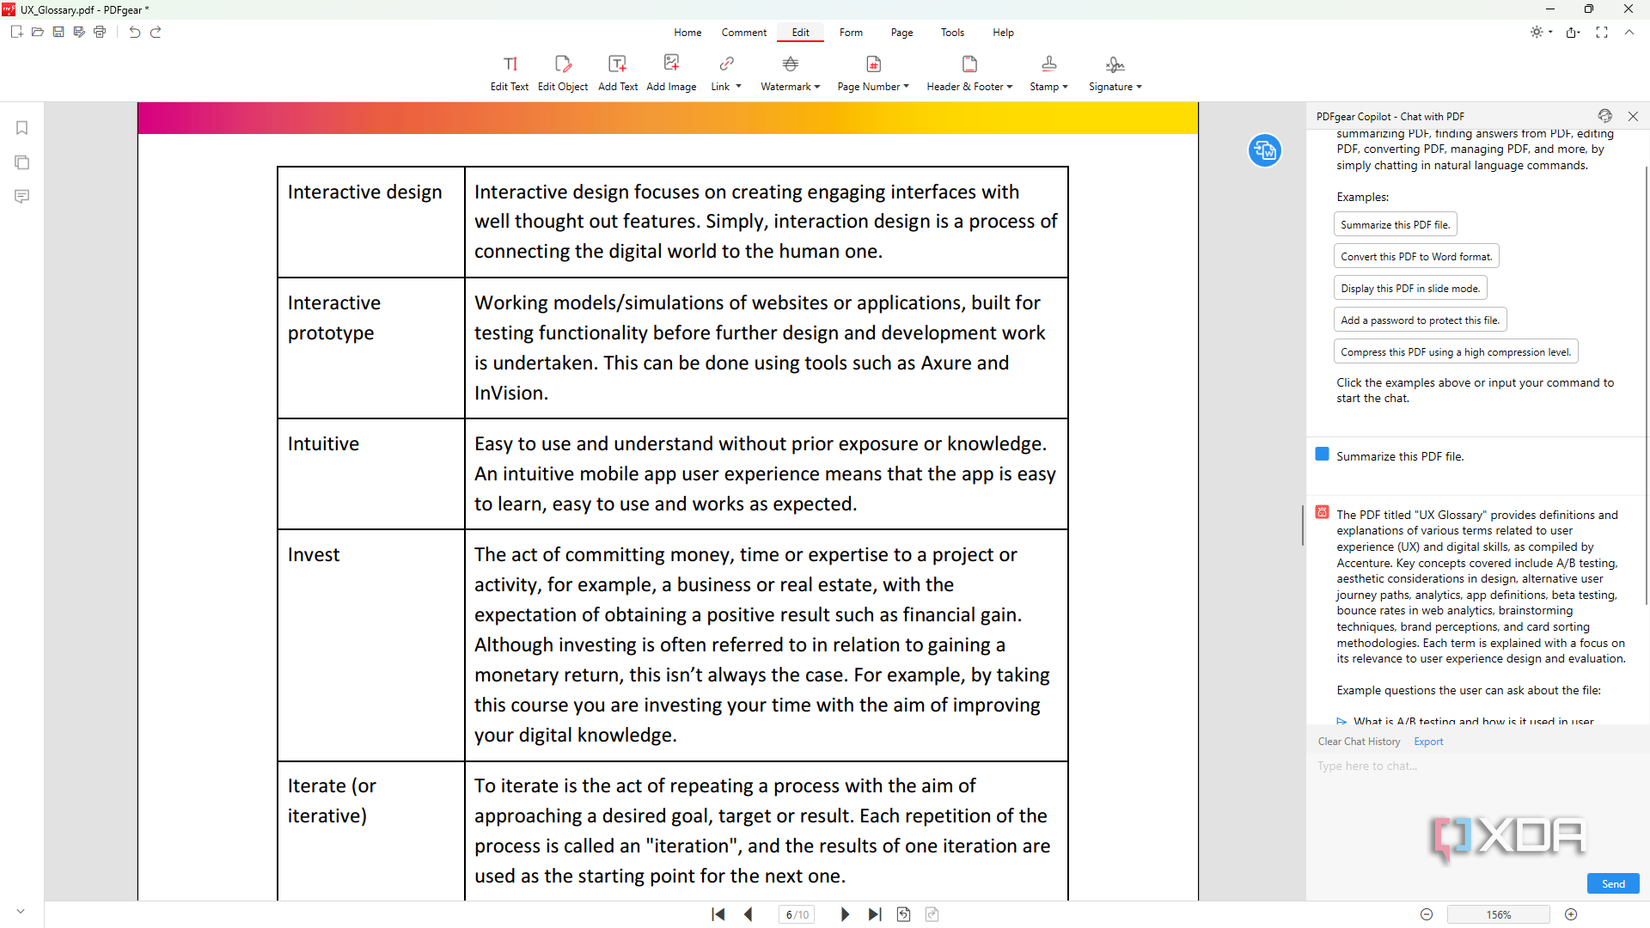The height and width of the screenshot is (928, 1650).
Task: Expand the left sidebar using bottom chevron
Action: pos(21,912)
